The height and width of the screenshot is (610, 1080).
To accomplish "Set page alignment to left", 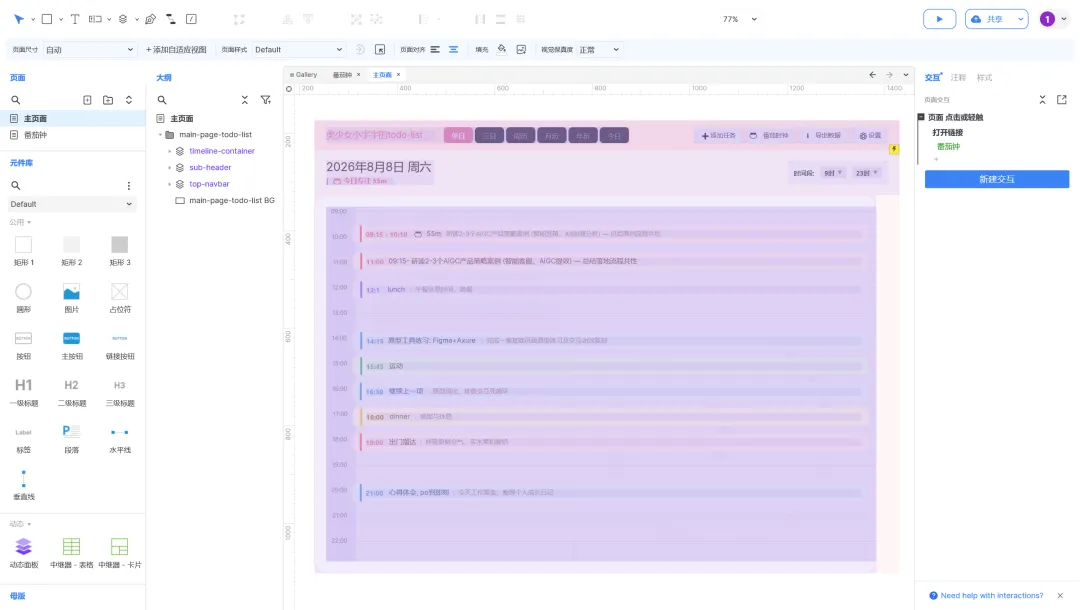I will coord(435,50).
